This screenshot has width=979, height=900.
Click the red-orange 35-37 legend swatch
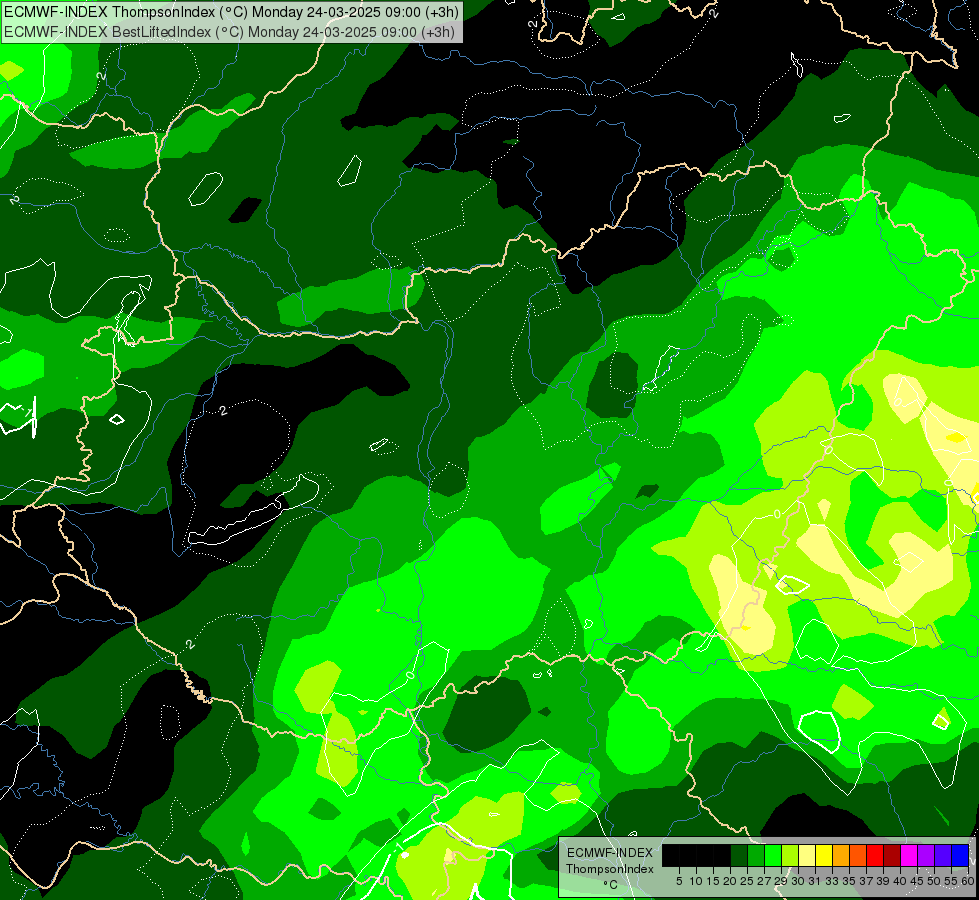(x=858, y=856)
